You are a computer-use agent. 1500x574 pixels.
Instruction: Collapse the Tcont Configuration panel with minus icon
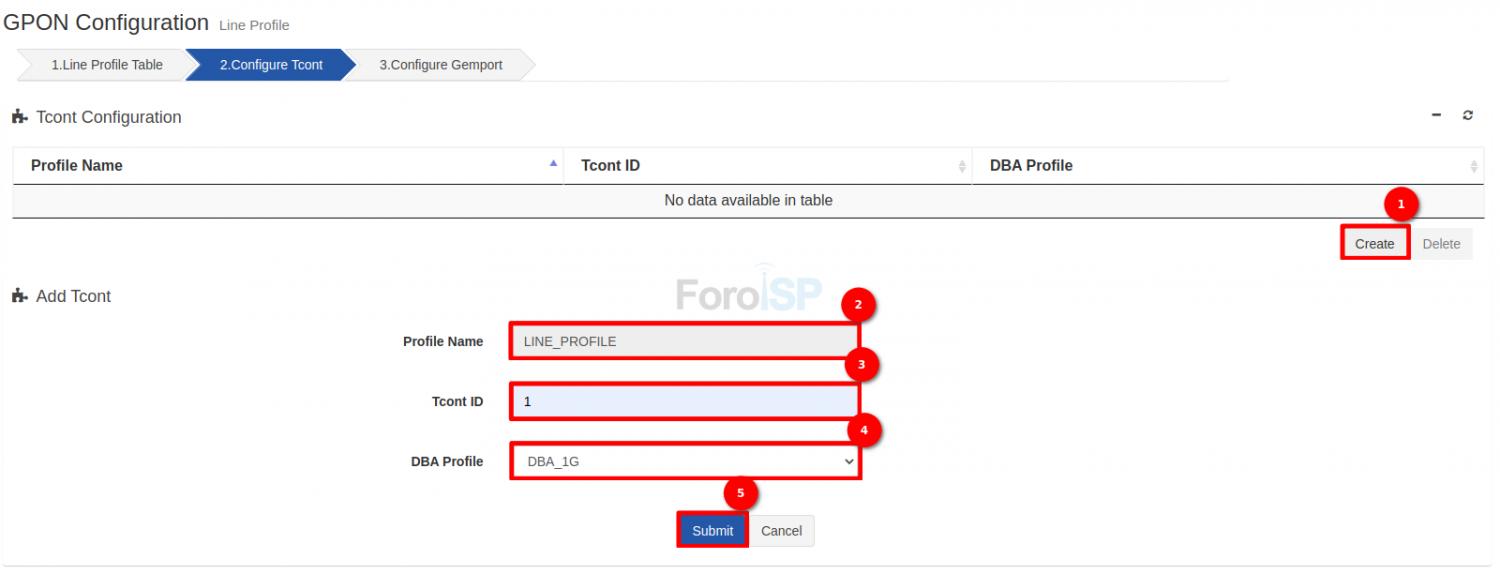coord(1437,116)
